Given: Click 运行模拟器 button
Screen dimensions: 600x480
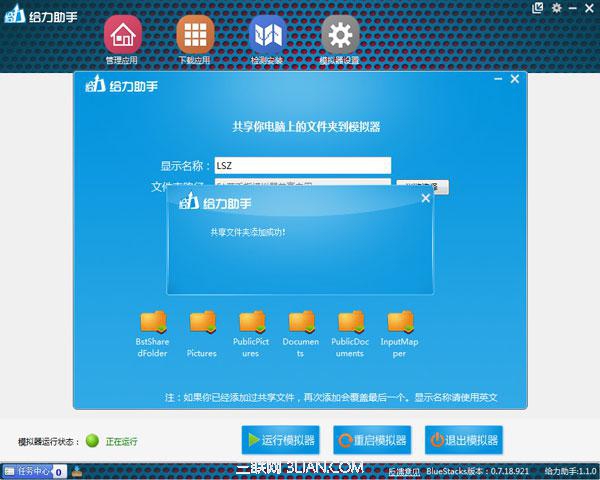Looking at the screenshot, I should 280,440.
